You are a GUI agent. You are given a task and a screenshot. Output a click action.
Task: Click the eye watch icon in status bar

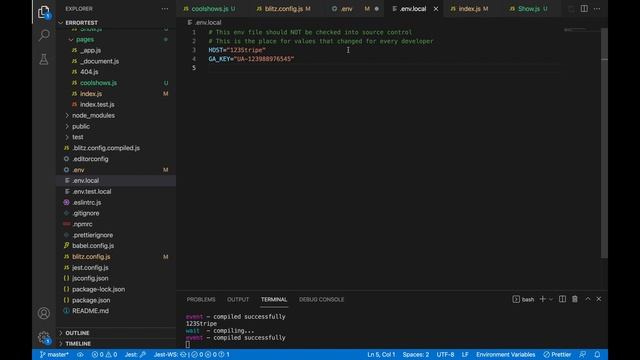[x=80, y=354]
